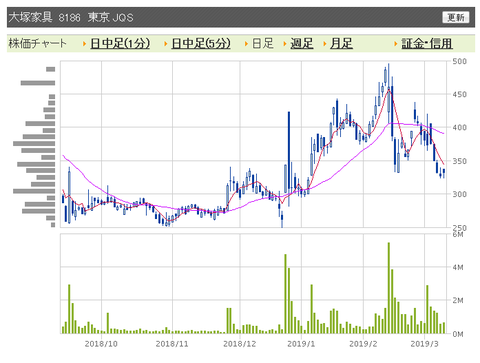This screenshot has height=363, width=480.
Task: Click the 450 price axis label
Action: pyautogui.click(x=459, y=94)
